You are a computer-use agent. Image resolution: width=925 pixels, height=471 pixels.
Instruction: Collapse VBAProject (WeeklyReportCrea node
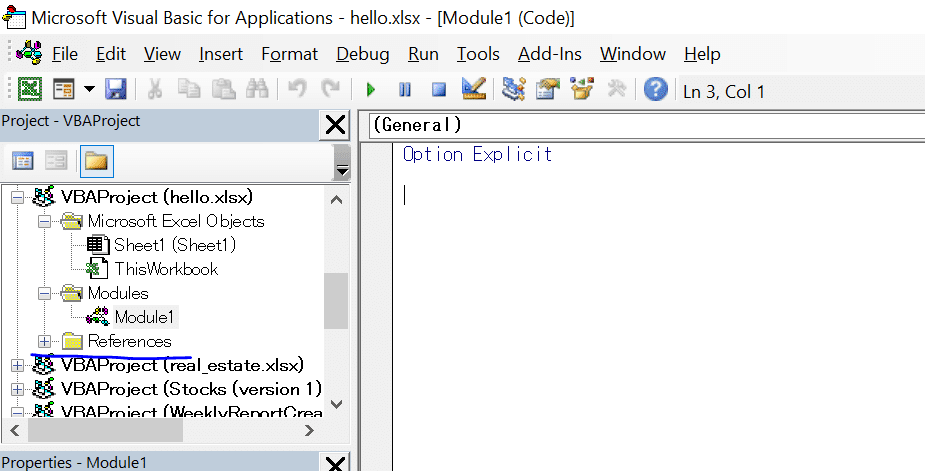pyautogui.click(x=18, y=413)
